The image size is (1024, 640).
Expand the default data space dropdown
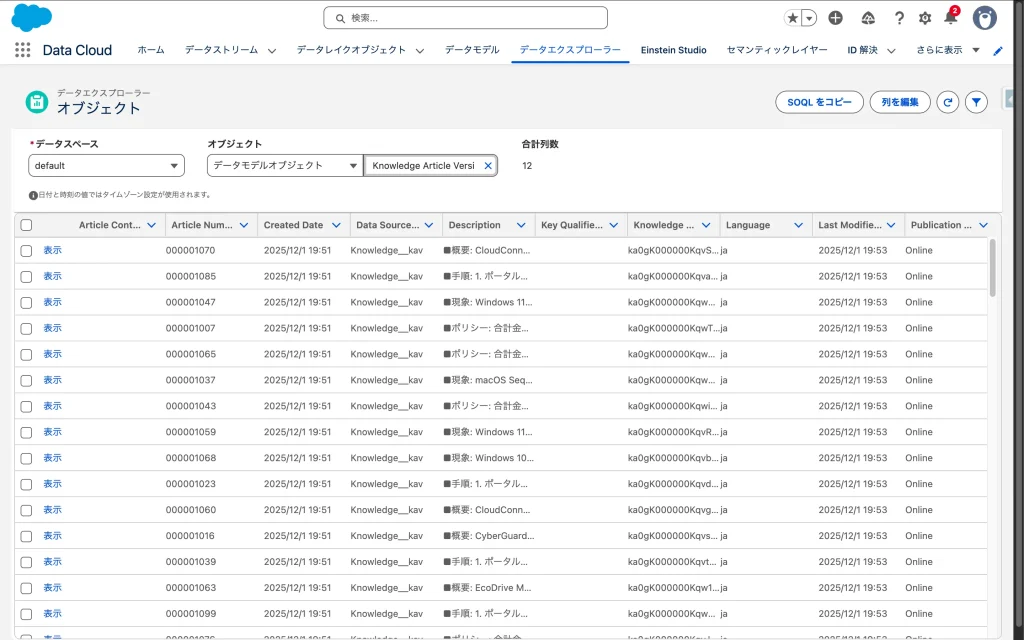(x=106, y=166)
